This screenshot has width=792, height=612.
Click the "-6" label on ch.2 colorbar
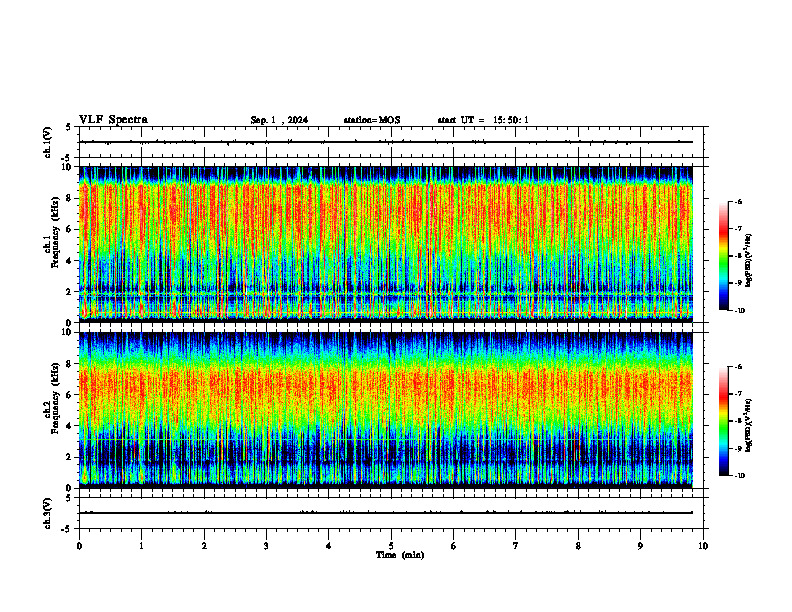click(x=738, y=367)
